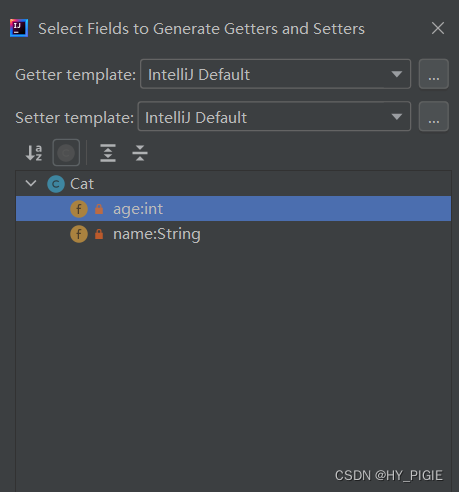Click the Collapse All toolbar icon

coord(140,153)
